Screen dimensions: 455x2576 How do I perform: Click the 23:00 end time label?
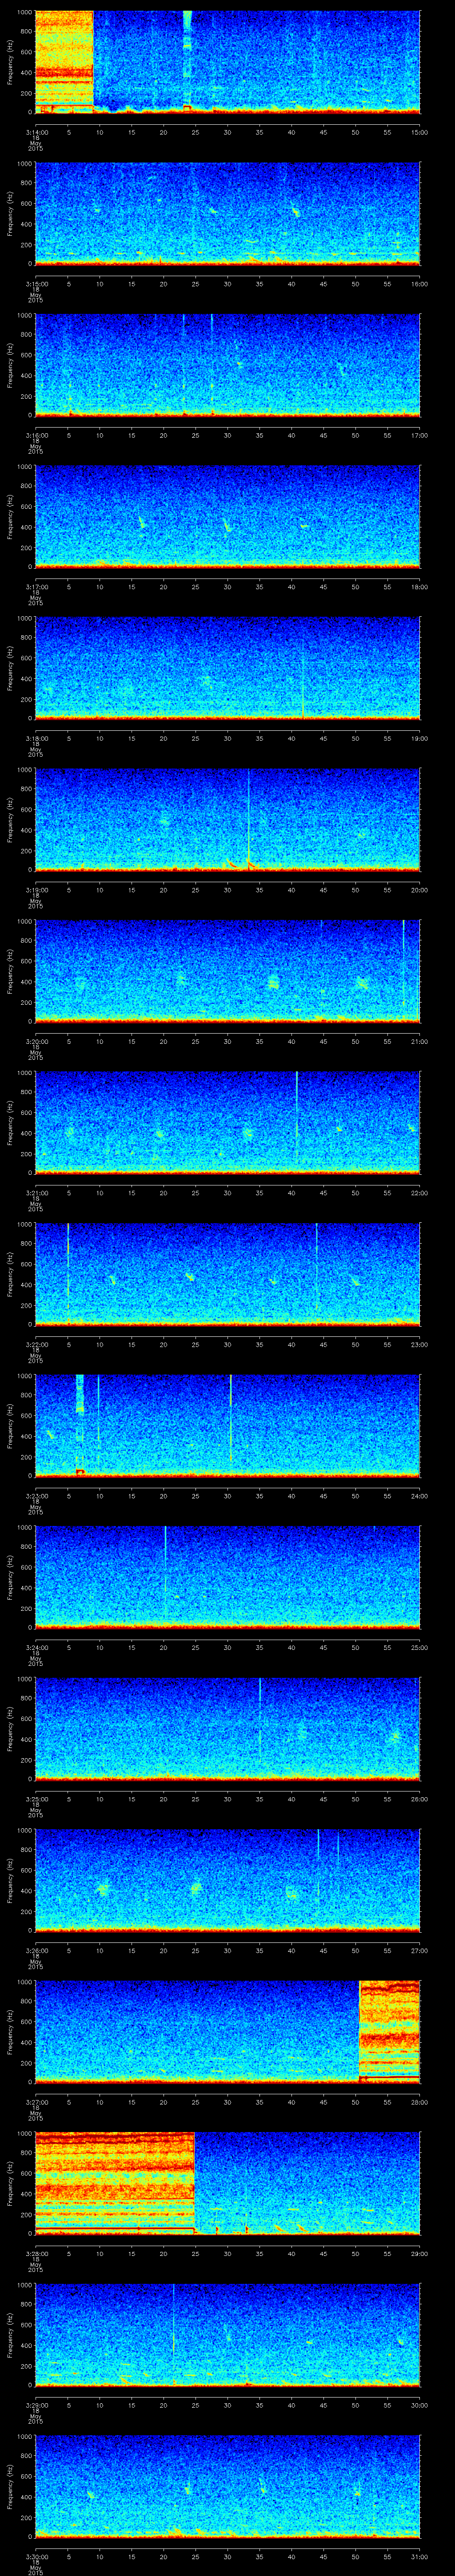point(419,1344)
